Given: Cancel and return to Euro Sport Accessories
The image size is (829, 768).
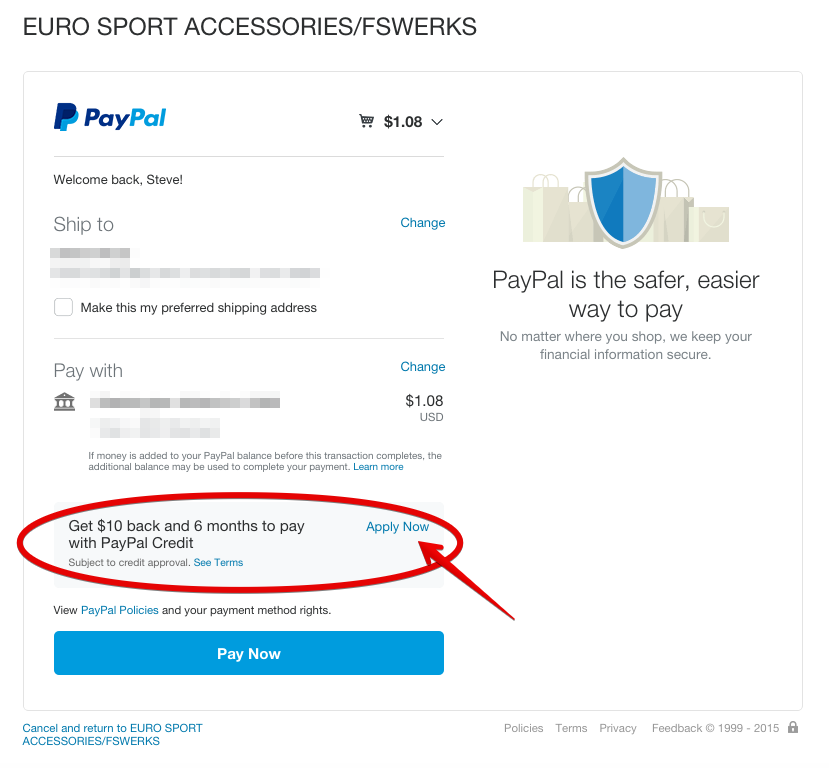Looking at the screenshot, I should [112, 734].
